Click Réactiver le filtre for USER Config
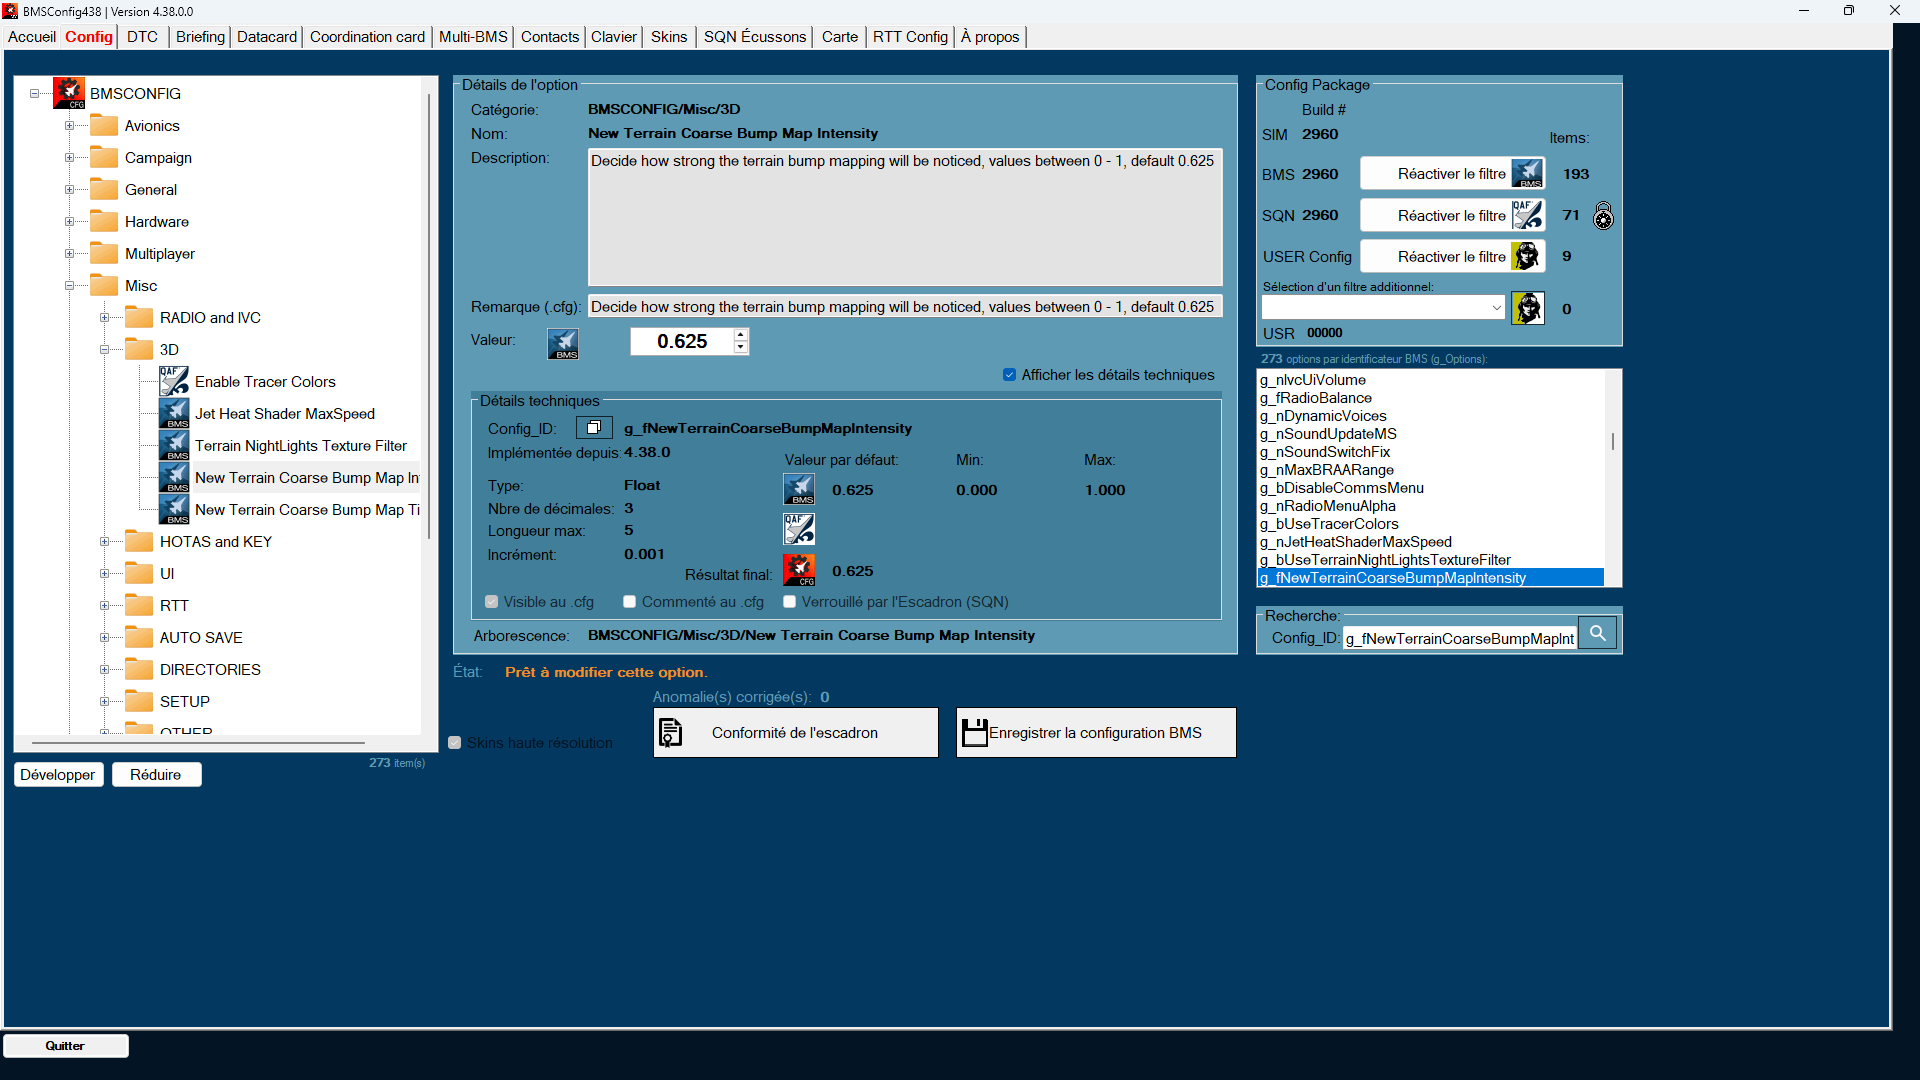Viewport: 1920px width, 1080px height. (1452, 257)
